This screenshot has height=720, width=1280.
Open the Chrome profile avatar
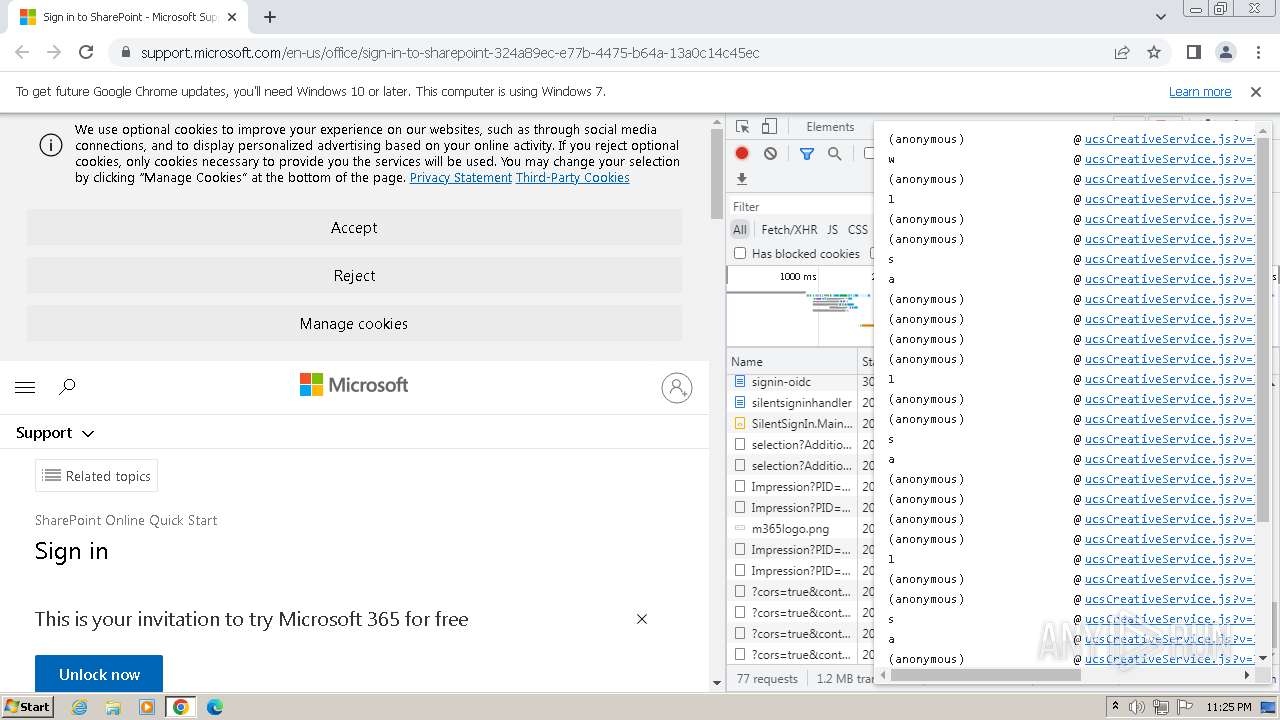[1225, 52]
